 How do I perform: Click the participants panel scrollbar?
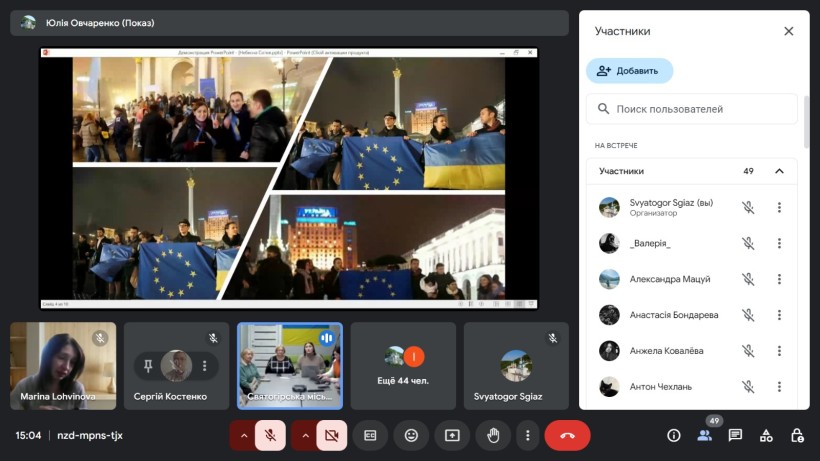click(x=806, y=122)
